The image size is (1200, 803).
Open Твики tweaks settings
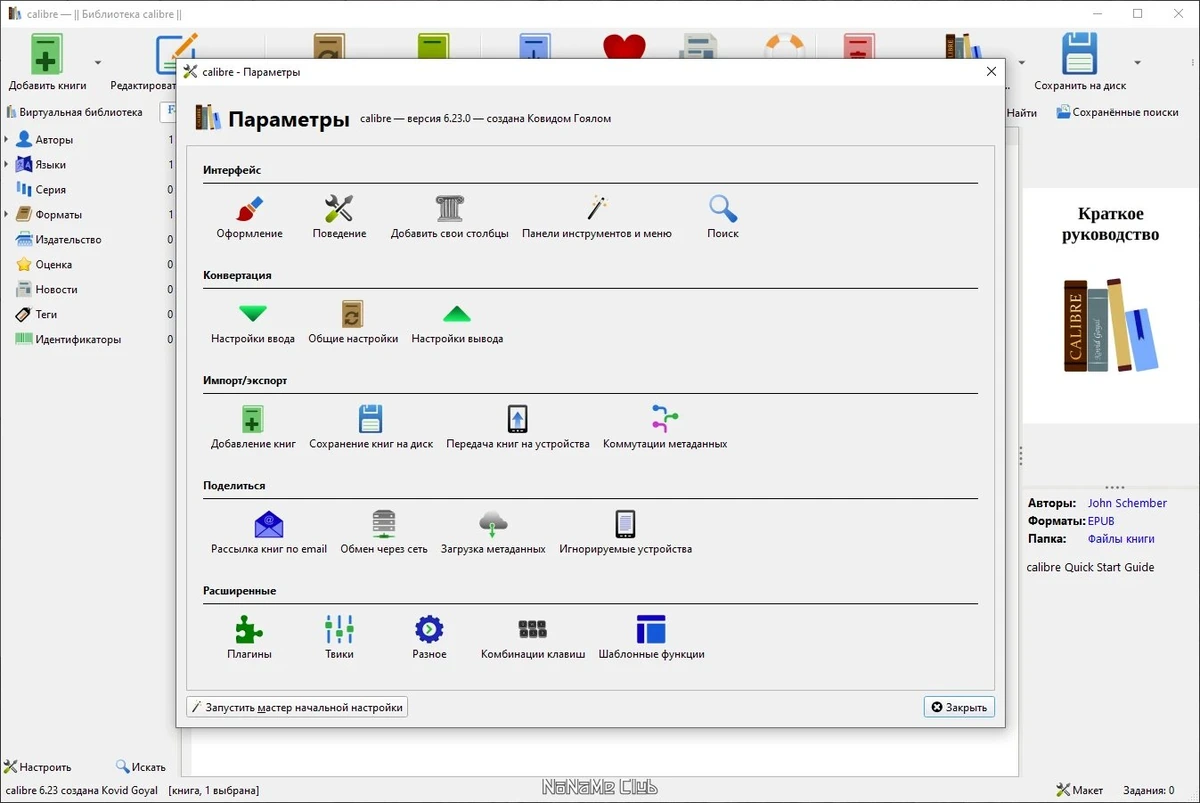[x=339, y=637]
